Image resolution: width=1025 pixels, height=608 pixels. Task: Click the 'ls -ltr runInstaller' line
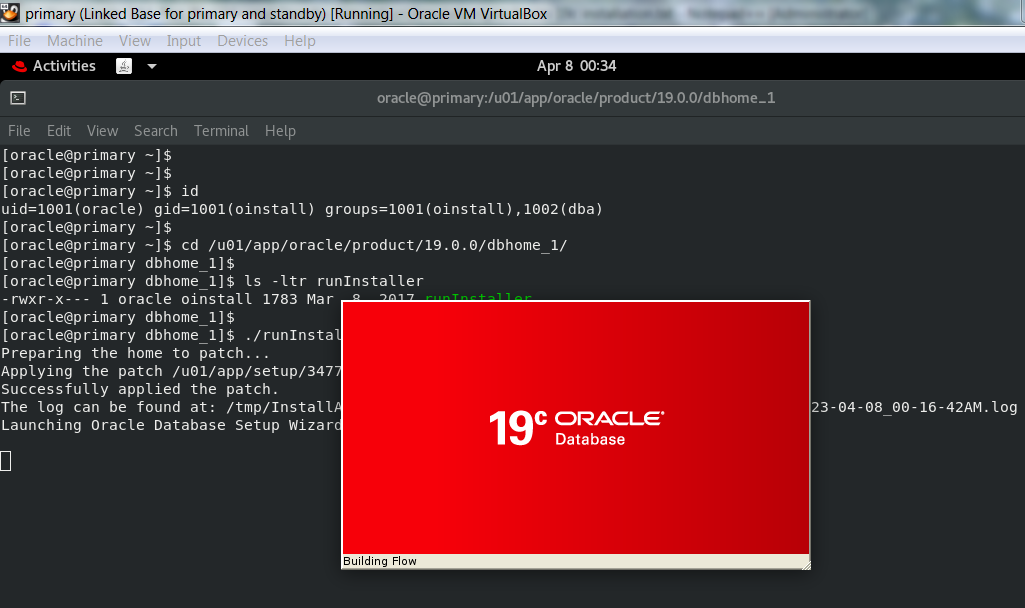pos(212,281)
